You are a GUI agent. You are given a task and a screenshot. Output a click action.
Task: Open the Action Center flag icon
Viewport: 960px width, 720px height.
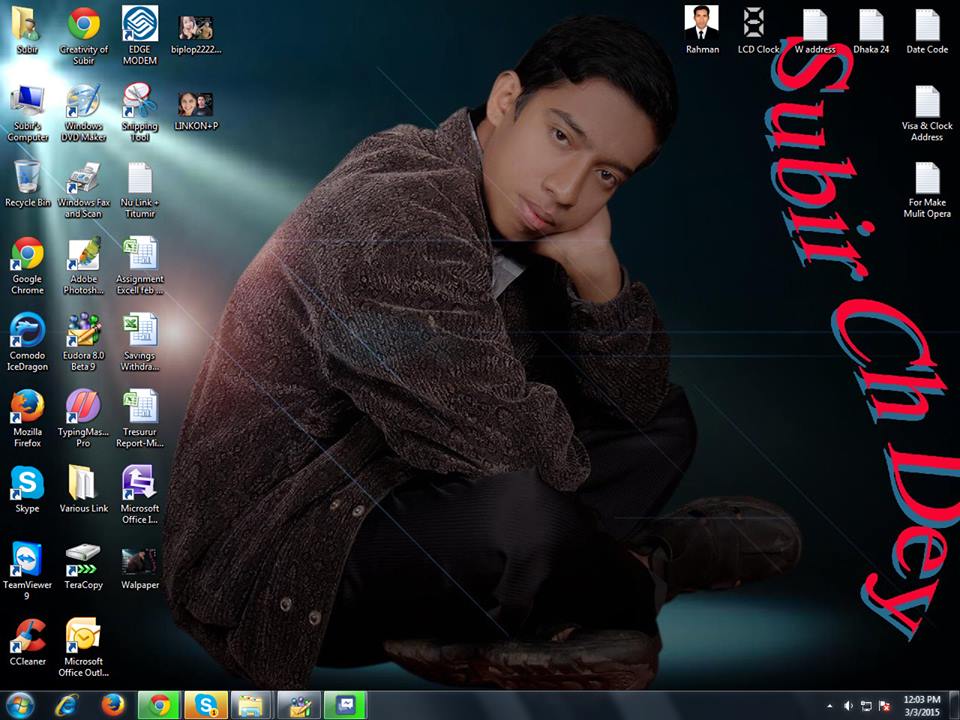pos(884,706)
